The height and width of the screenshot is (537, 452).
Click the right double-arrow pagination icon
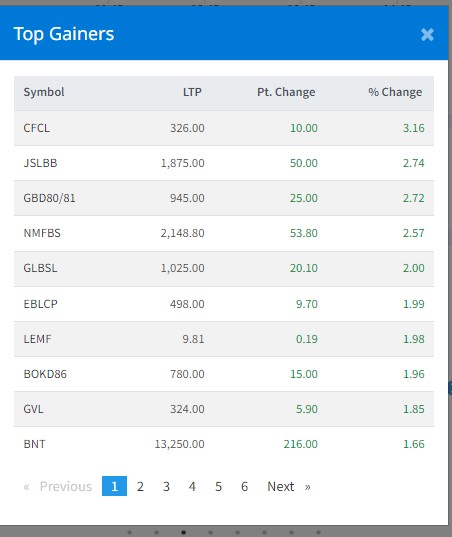point(307,487)
